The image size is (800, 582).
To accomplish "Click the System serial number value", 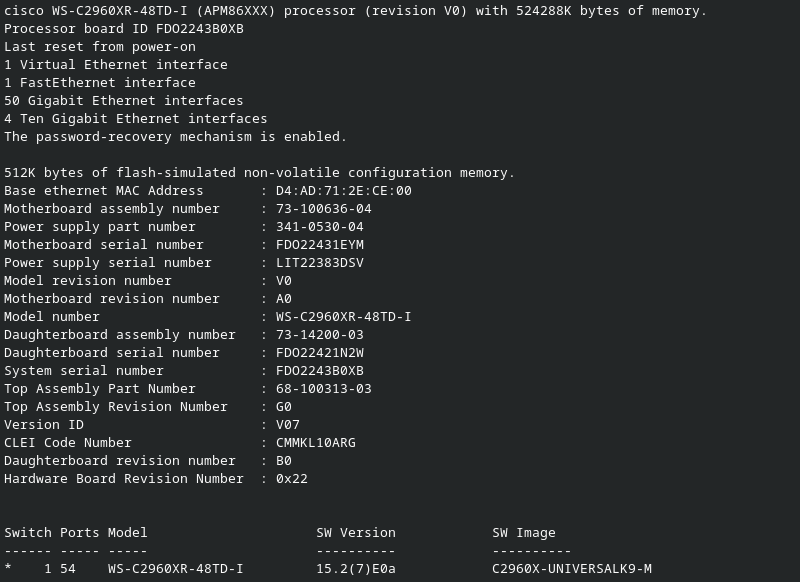I will coord(319,371).
